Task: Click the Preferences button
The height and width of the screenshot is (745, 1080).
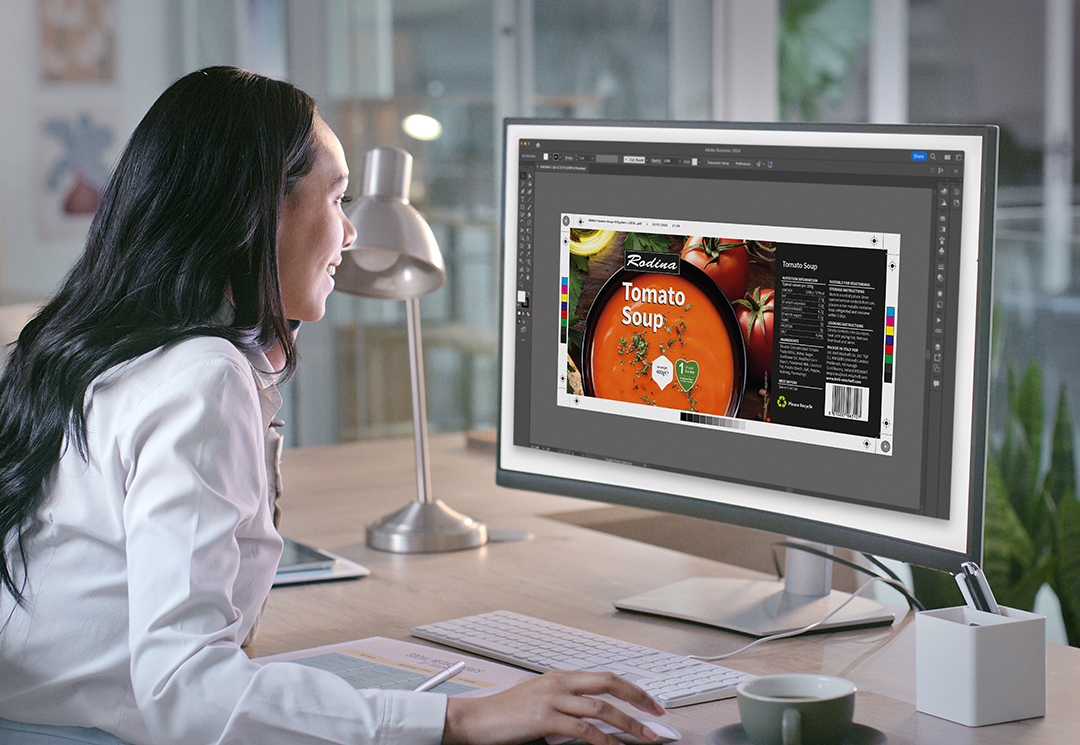Action: pos(743,162)
